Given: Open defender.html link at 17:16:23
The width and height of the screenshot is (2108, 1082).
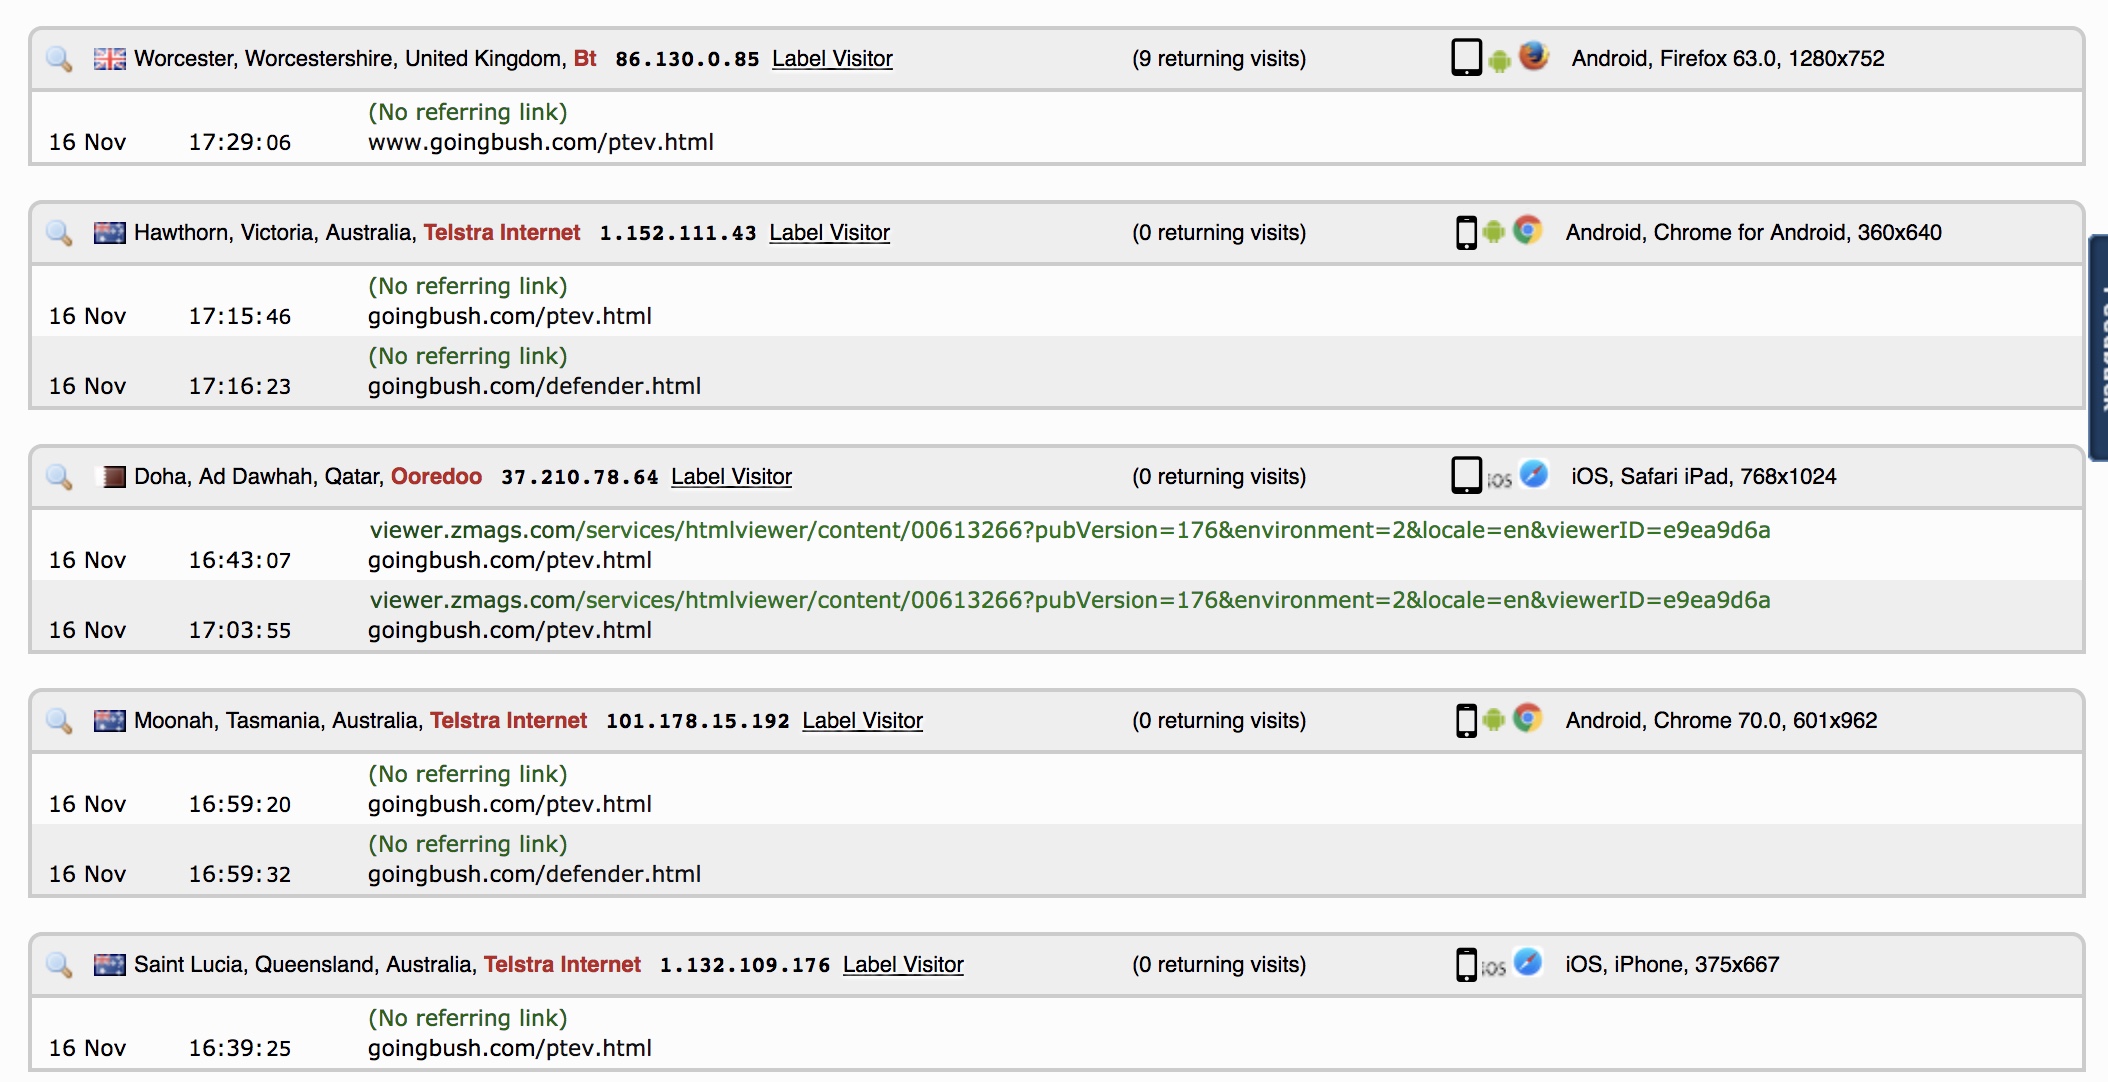Looking at the screenshot, I should pos(534,386).
